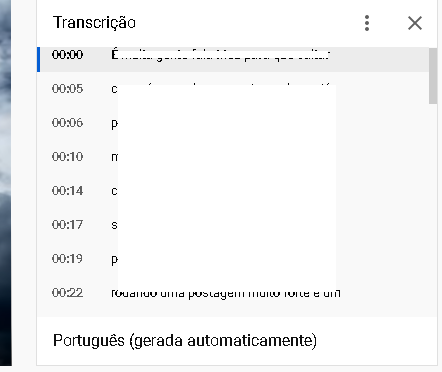This screenshot has height=372, width=442.
Task: Jump to timestamp 00:00
Action: [67, 55]
